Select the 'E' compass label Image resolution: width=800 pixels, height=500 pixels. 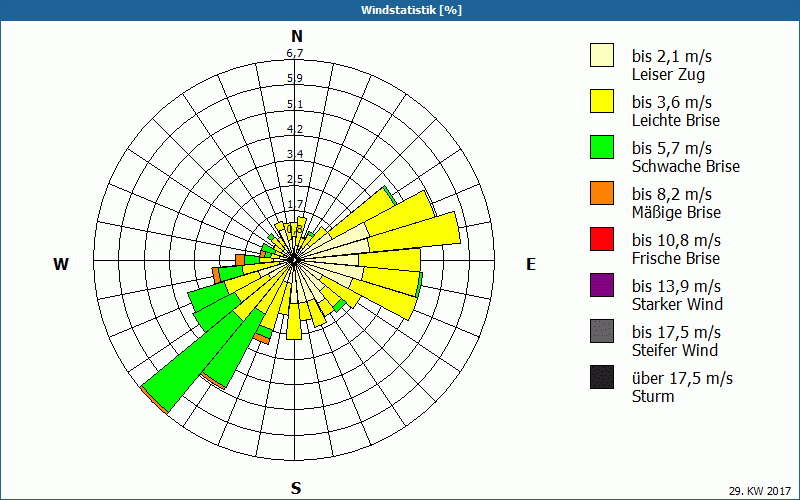click(531, 265)
